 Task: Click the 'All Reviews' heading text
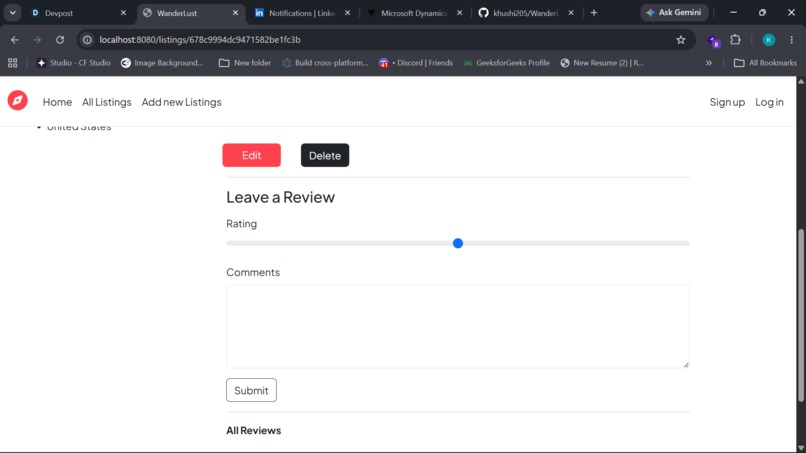(253, 430)
